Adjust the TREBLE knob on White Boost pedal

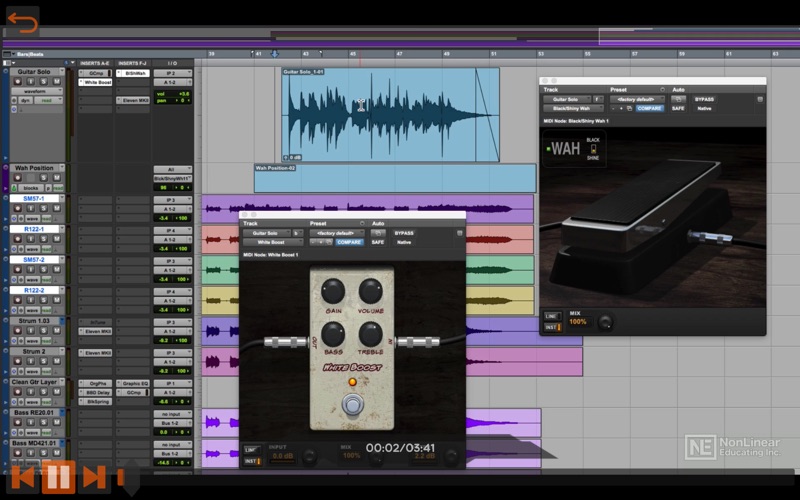[370, 334]
